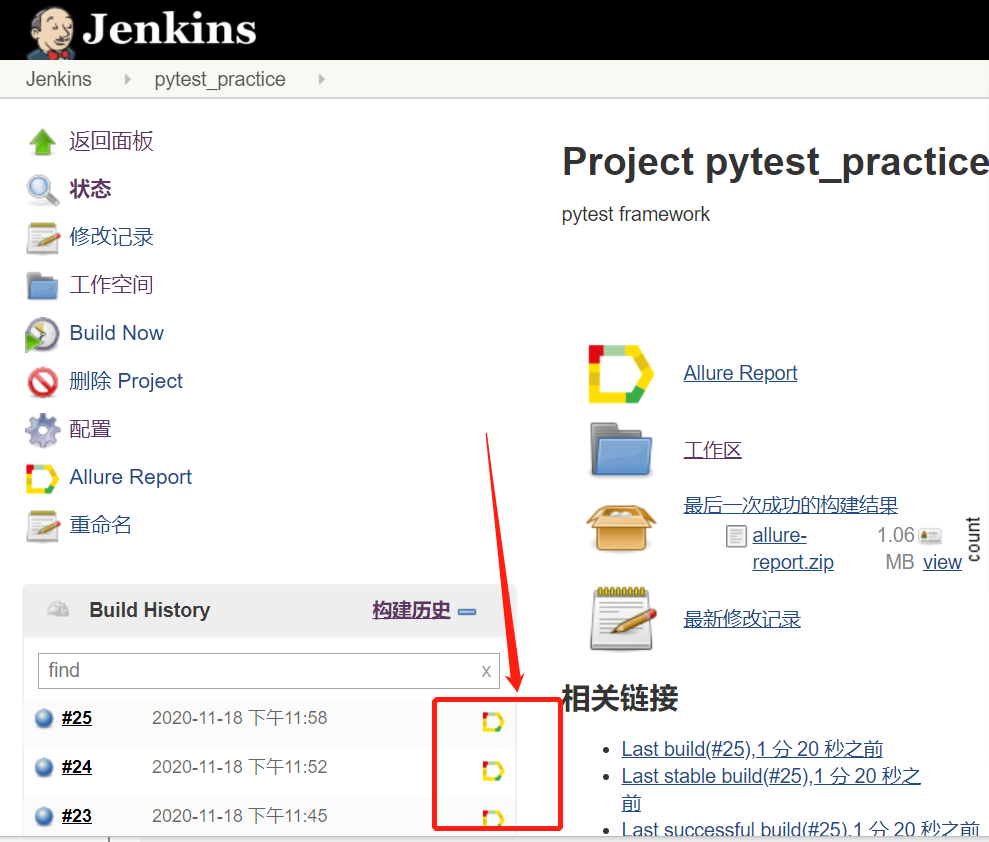Click the large Allure Report logo
This screenshot has width=989, height=842.
pos(621,373)
